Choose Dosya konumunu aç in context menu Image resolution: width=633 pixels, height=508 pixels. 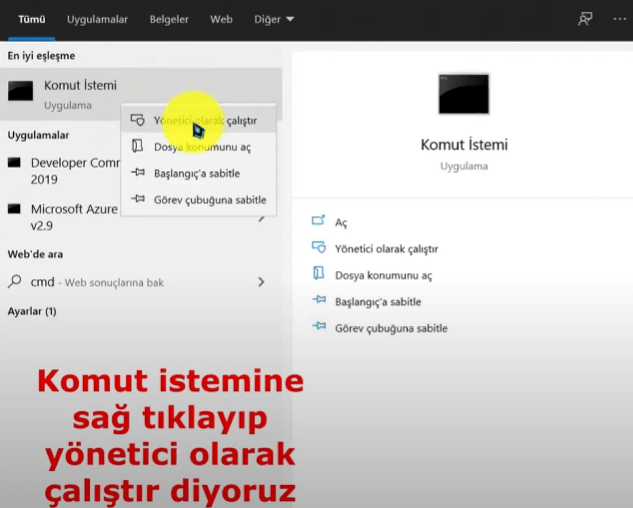199,147
